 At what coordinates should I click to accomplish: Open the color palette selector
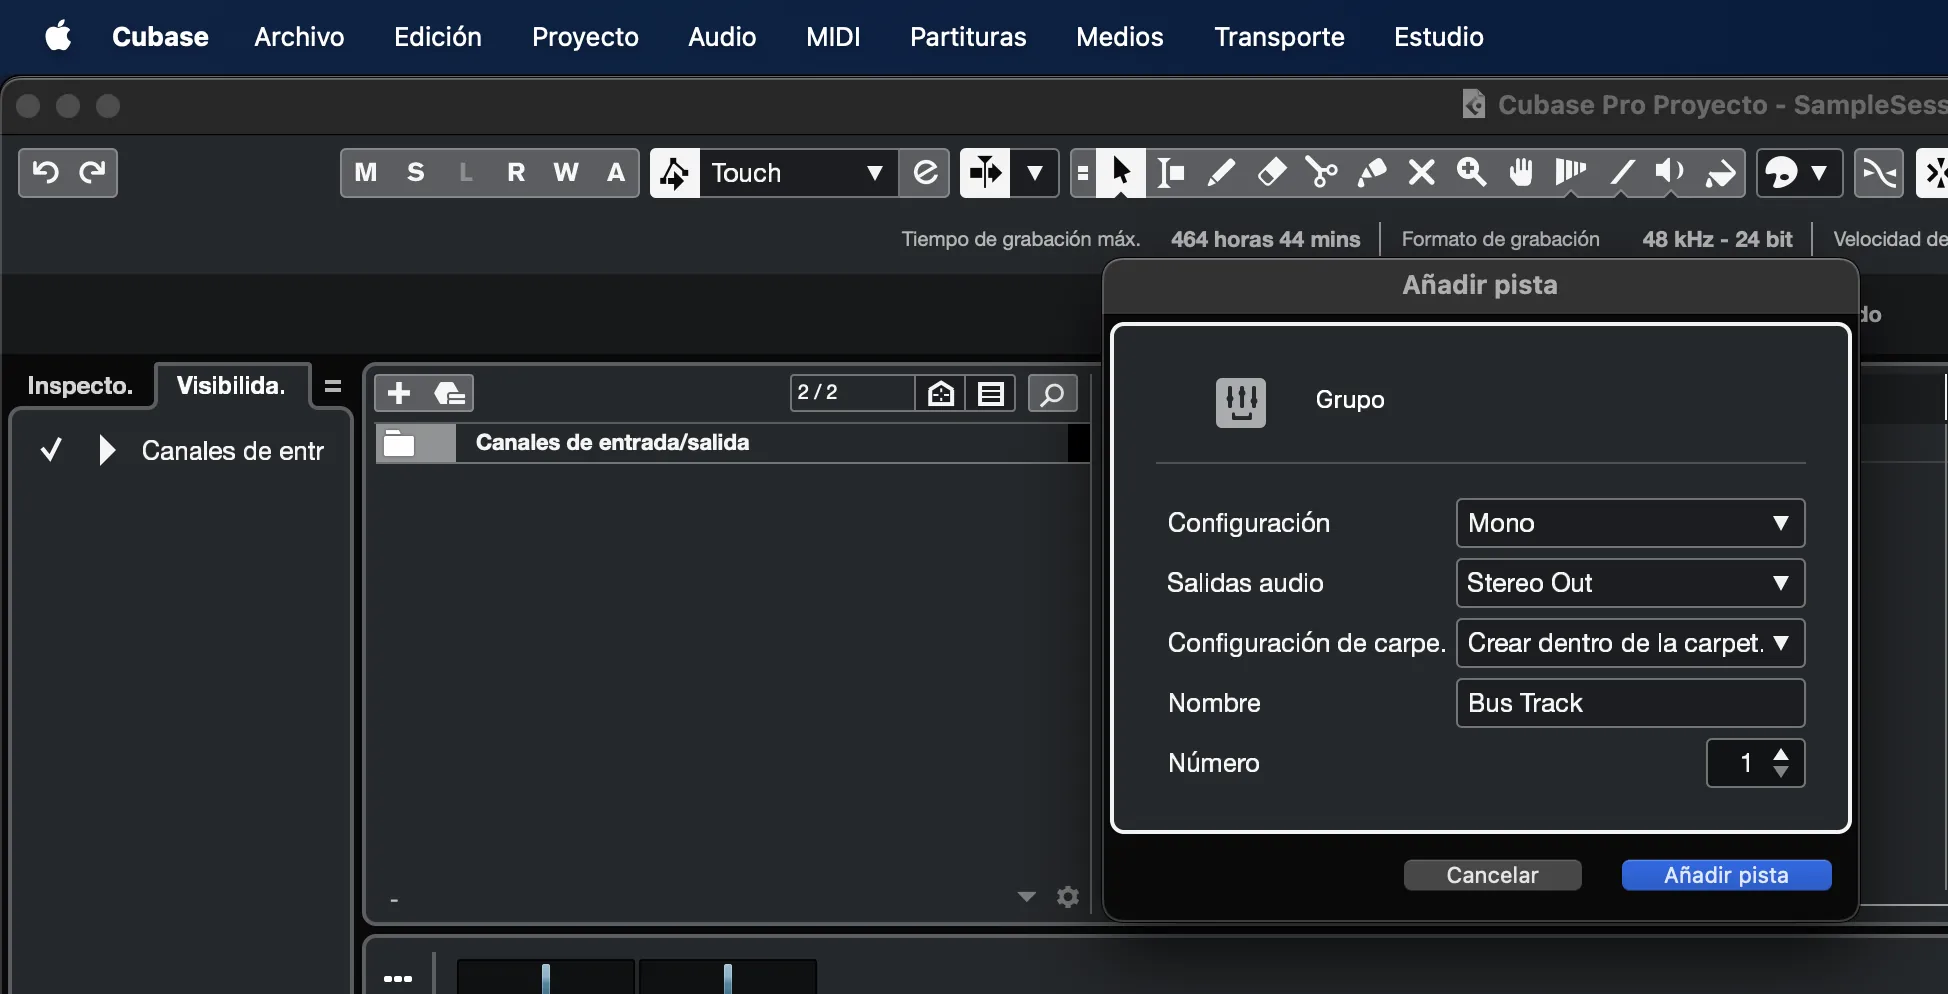pyautogui.click(x=1782, y=173)
